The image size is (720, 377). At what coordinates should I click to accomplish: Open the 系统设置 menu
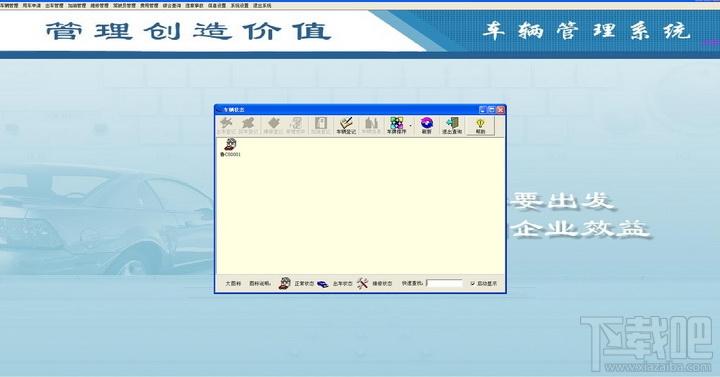coord(239,6)
